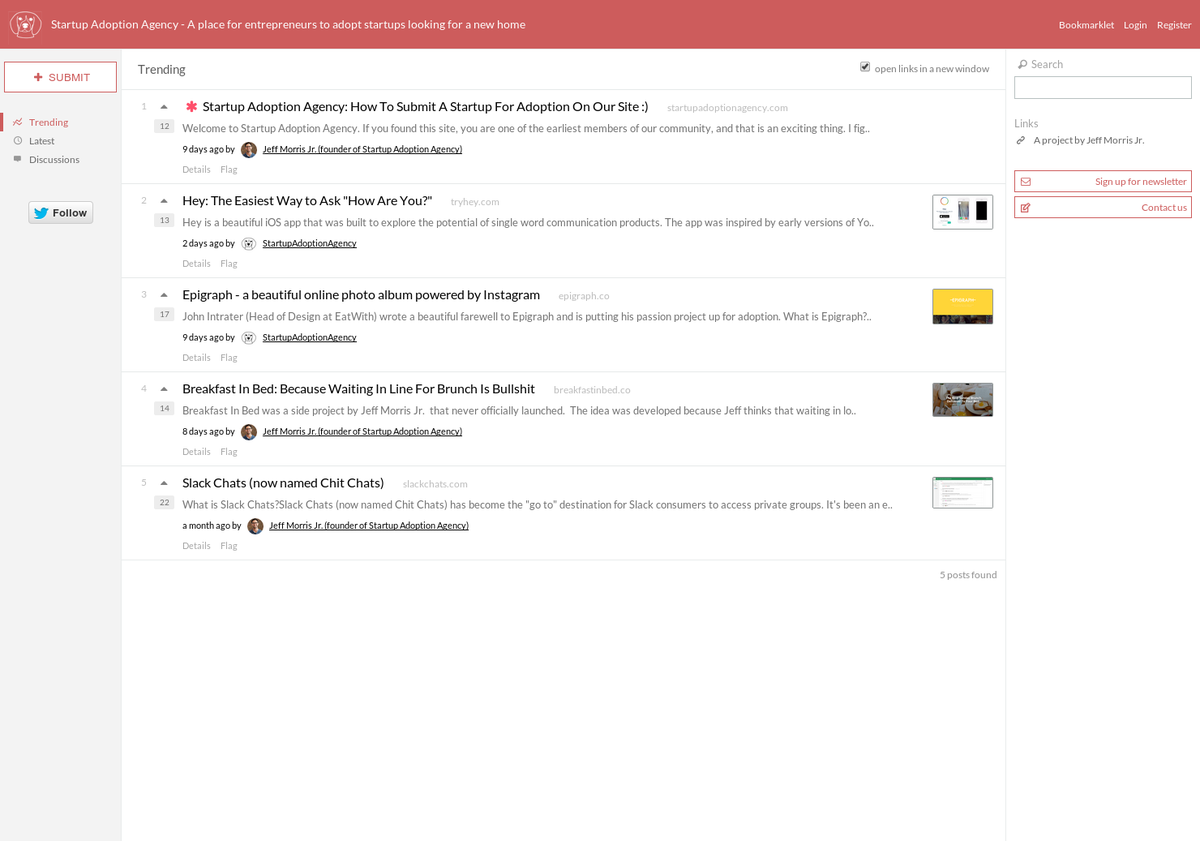Click the 5 posts found text
This screenshot has height=841, width=1200.
pos(968,575)
